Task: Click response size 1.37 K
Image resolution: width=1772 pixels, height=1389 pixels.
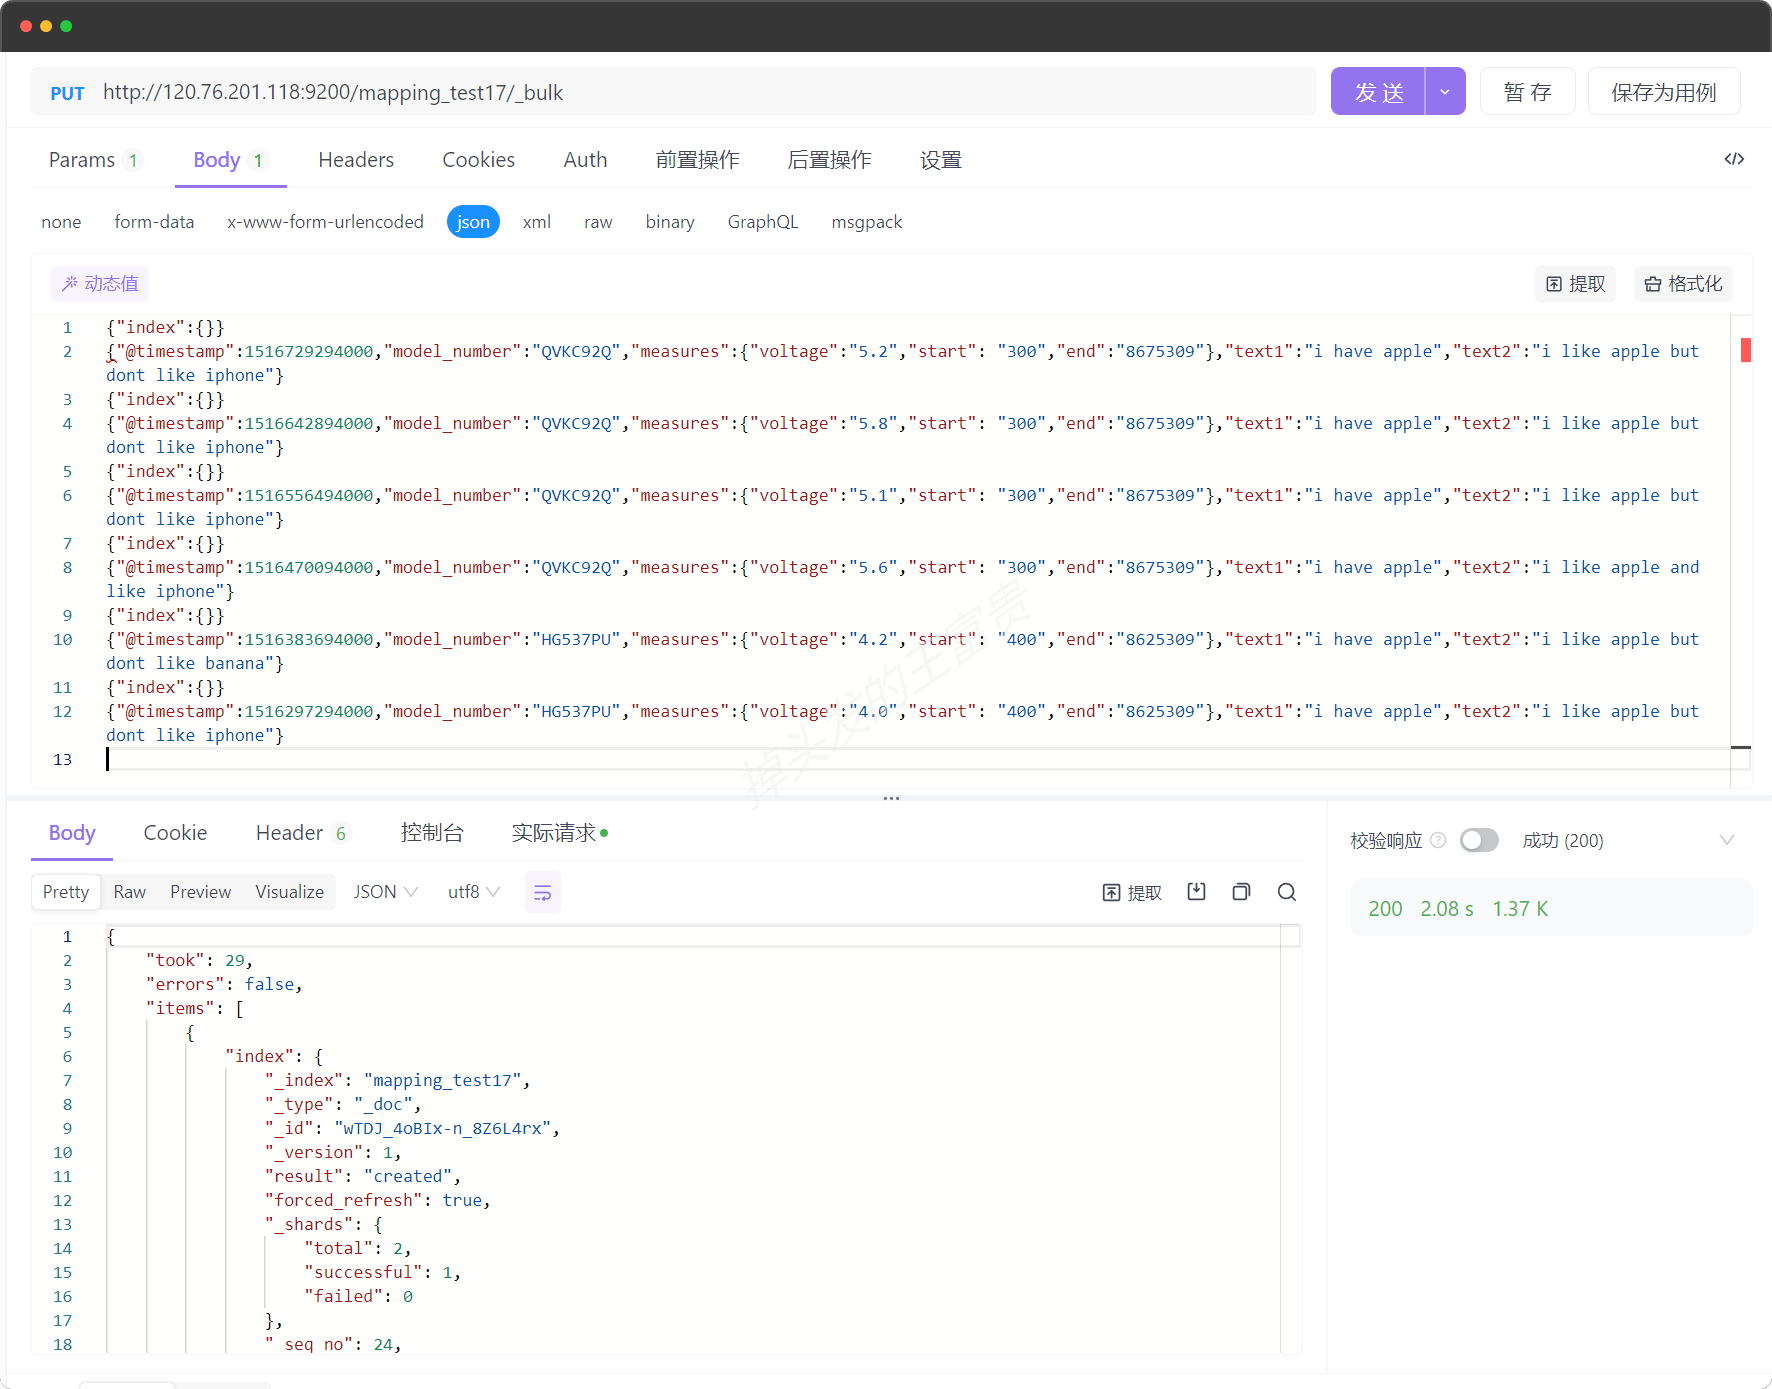Action: [x=1520, y=908]
